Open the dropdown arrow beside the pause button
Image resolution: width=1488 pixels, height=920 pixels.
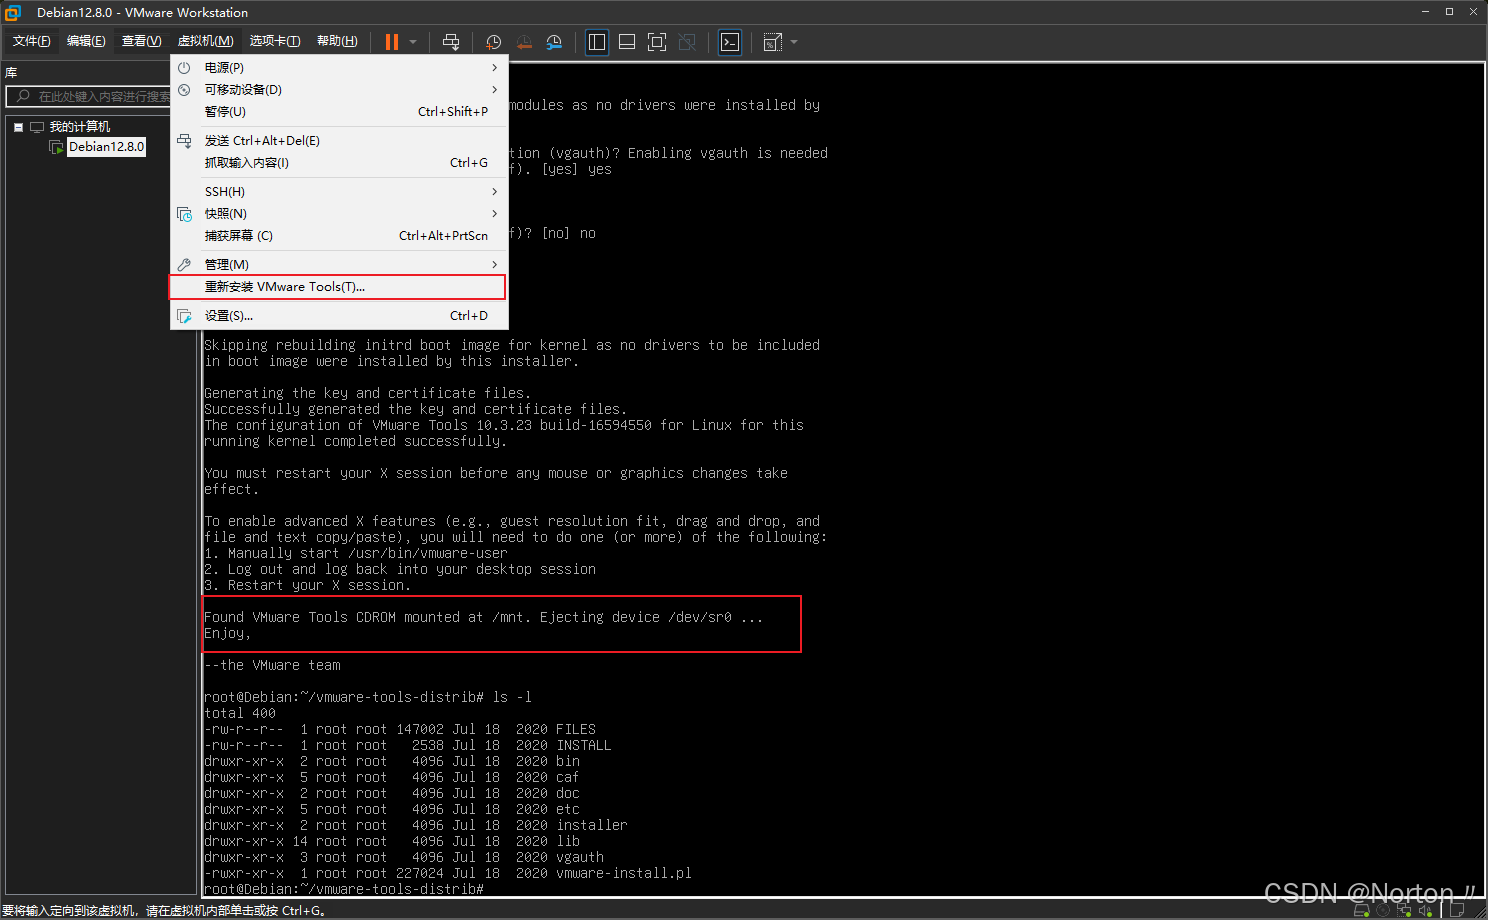click(413, 42)
